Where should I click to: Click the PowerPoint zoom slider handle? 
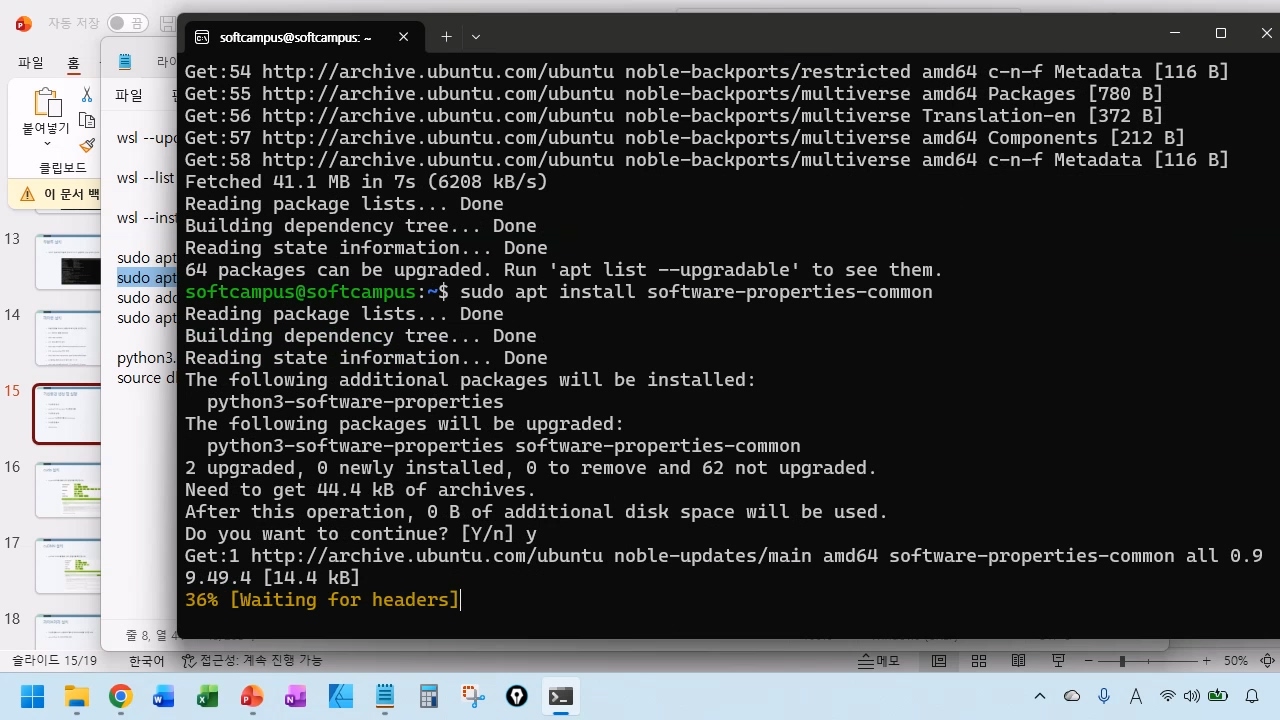pos(1122,661)
